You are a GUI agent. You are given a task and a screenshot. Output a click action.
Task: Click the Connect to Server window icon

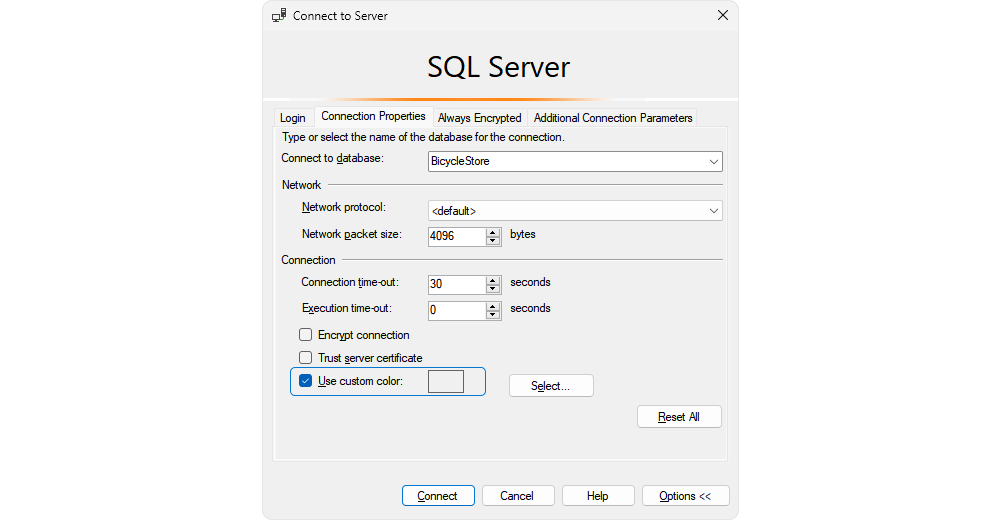[279, 15]
